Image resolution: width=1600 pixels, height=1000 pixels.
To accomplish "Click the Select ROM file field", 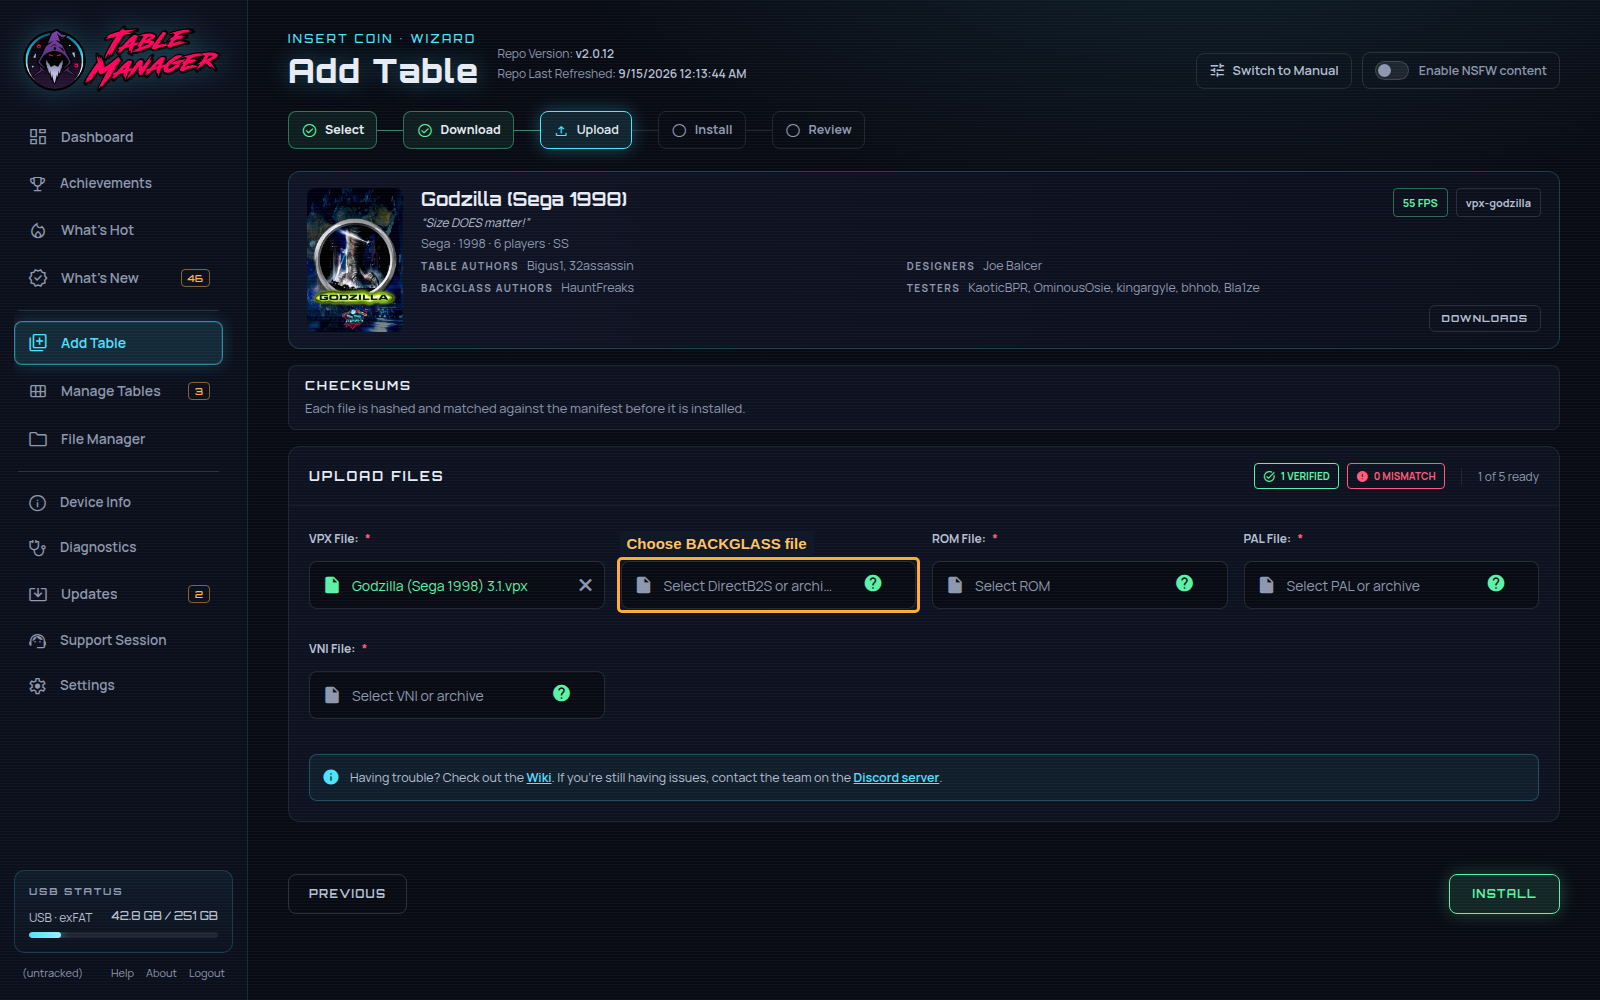I will tap(1080, 585).
